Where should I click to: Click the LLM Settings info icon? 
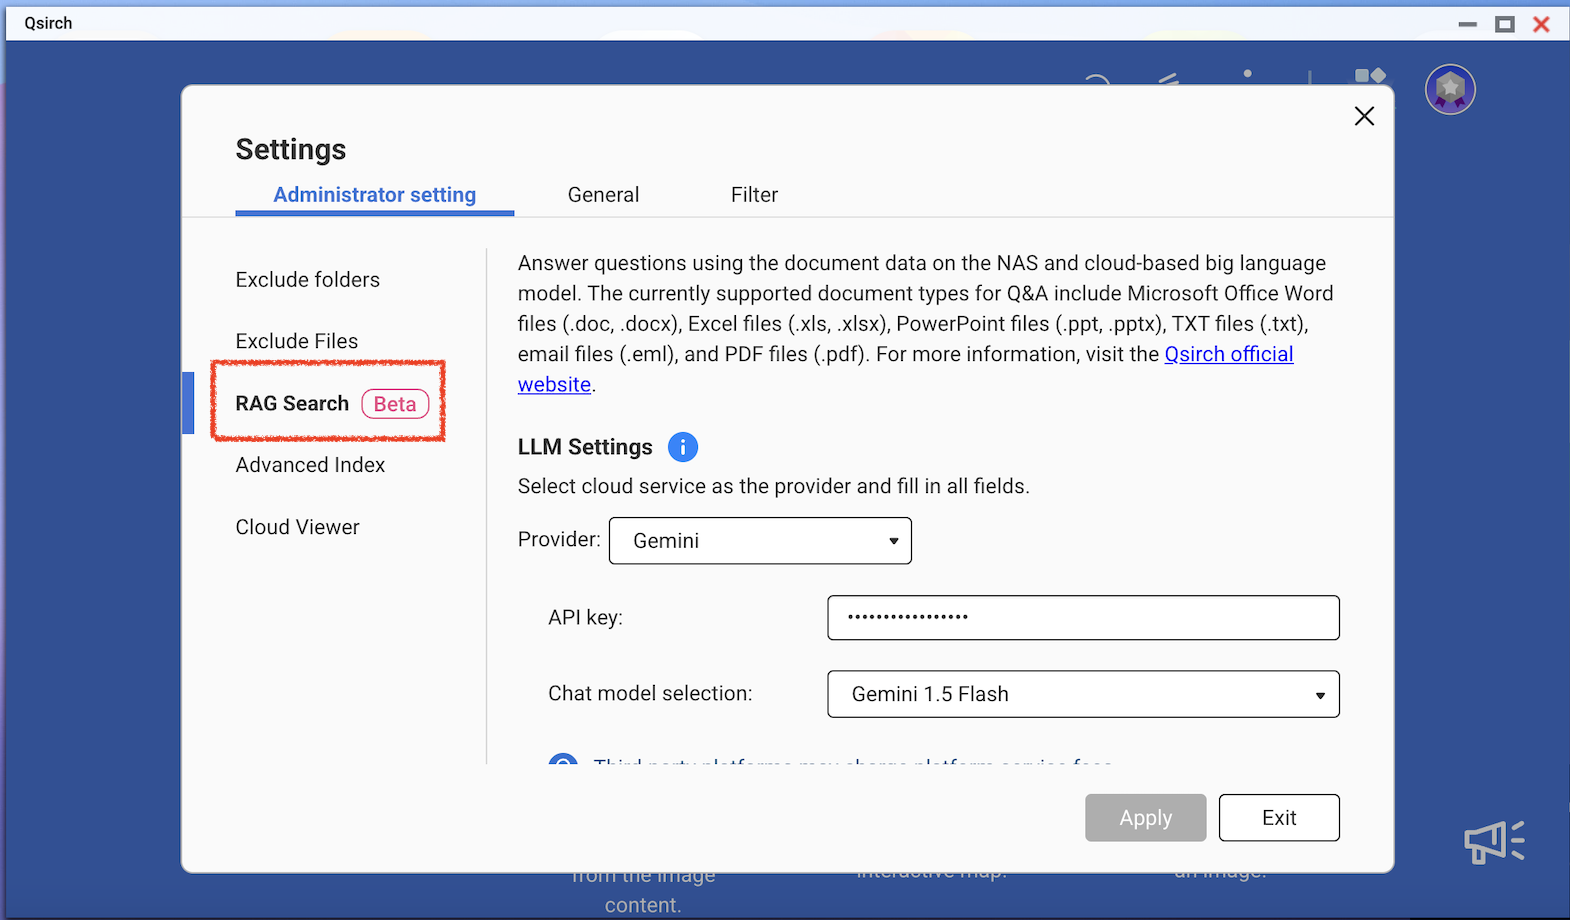[683, 447]
